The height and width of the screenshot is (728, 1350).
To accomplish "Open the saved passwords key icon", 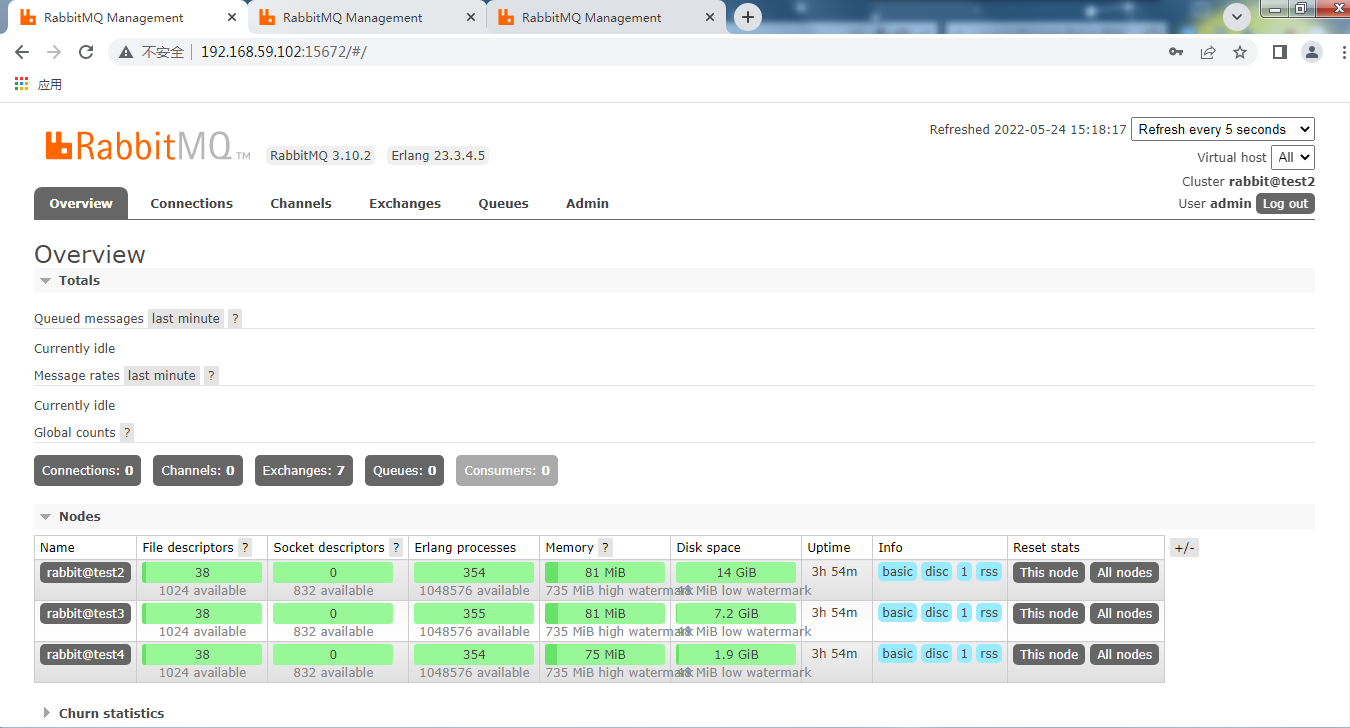I will pos(1176,52).
